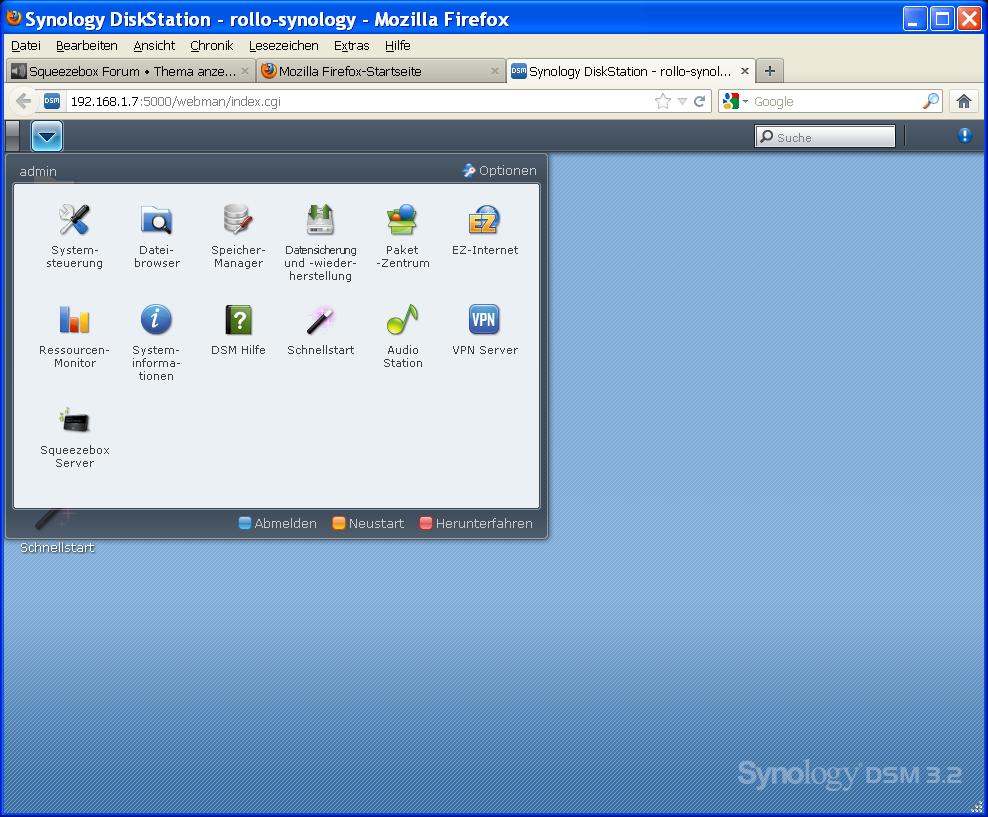Click Herunterfahren to shut down

point(476,523)
